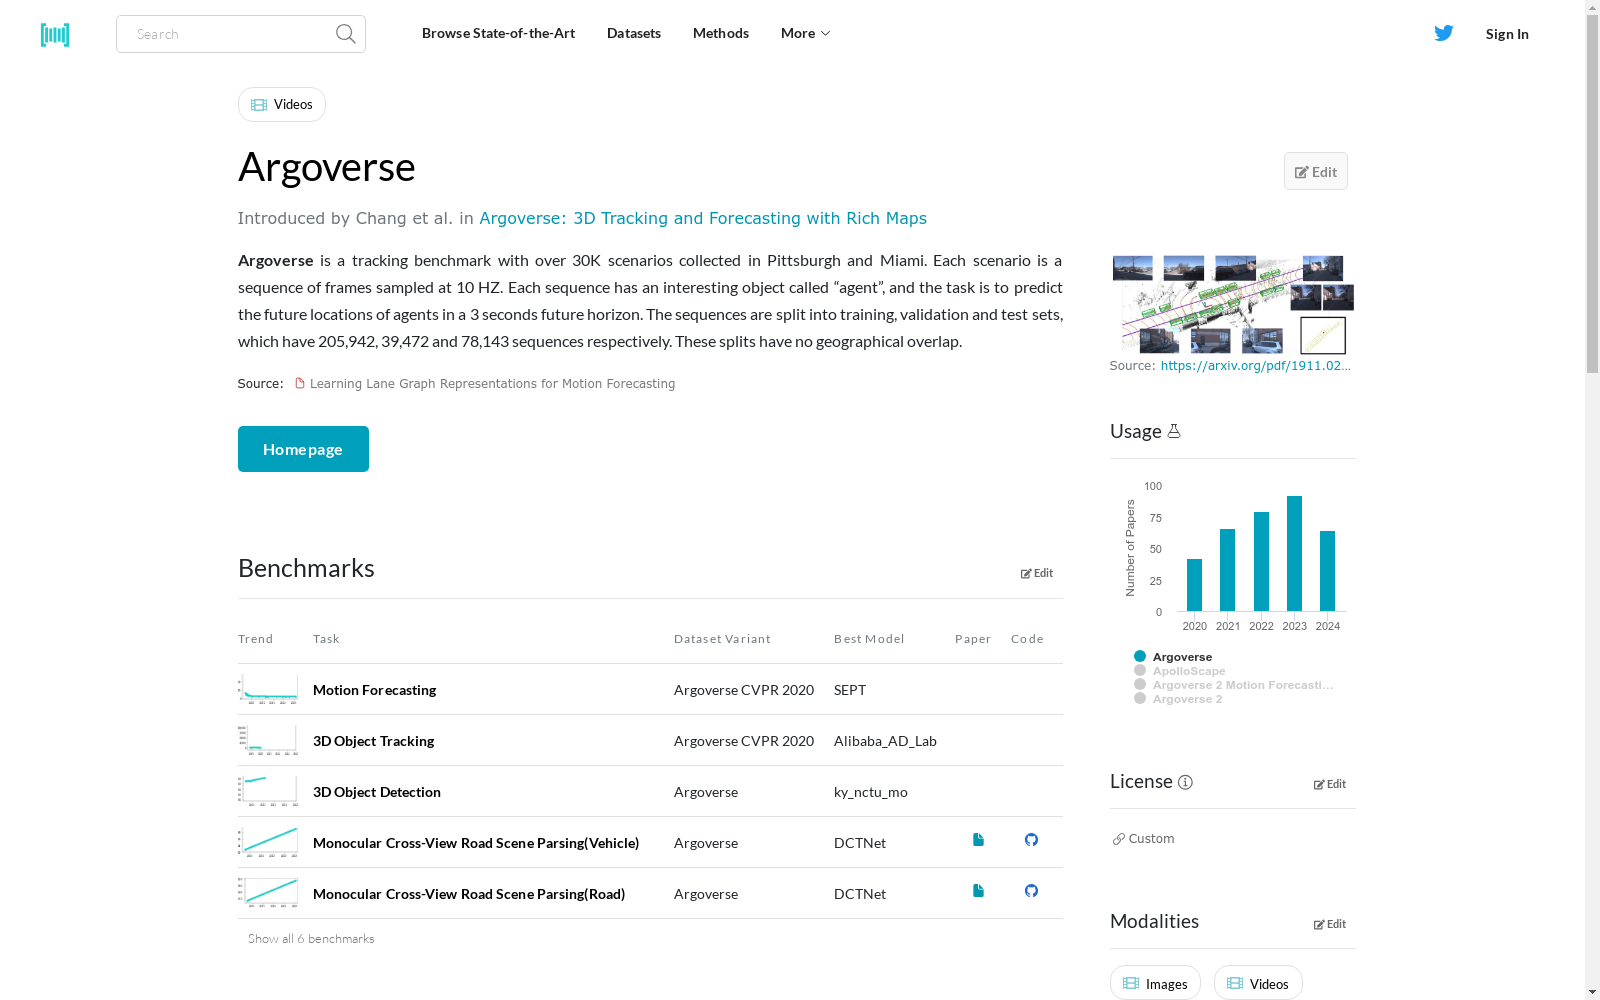Screen dimensions: 1600x1000
Task: Open Monocular Cross-View Road Scene Parsing(Vehicle) task
Action: (476, 843)
